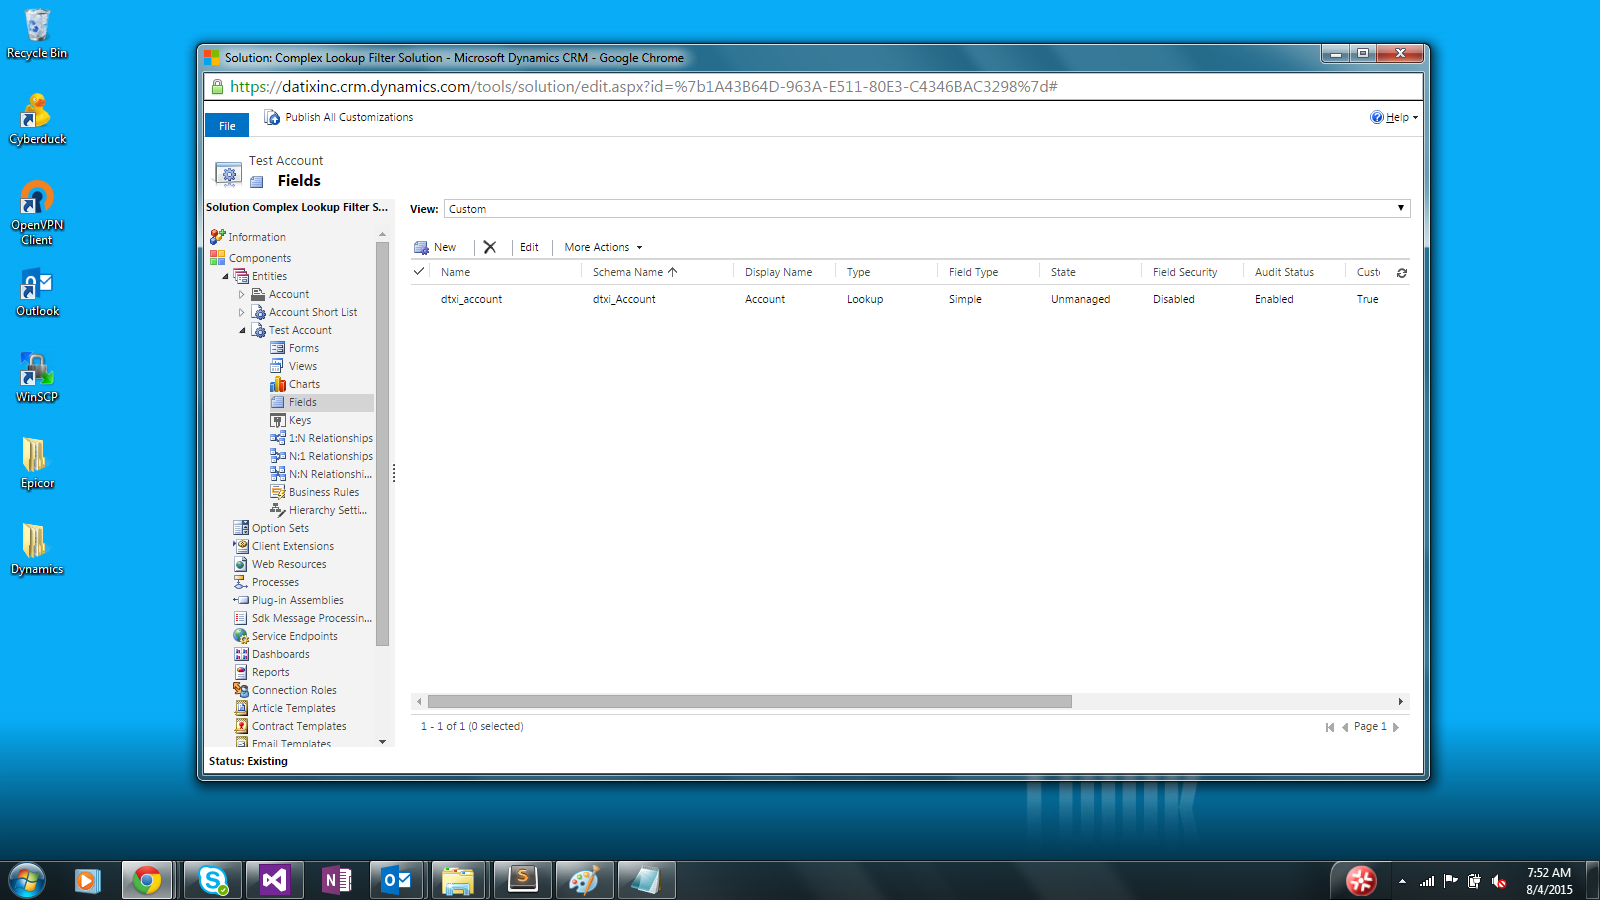The height and width of the screenshot is (900, 1600).
Task: Go to the first page arrow
Action: click(1330, 727)
